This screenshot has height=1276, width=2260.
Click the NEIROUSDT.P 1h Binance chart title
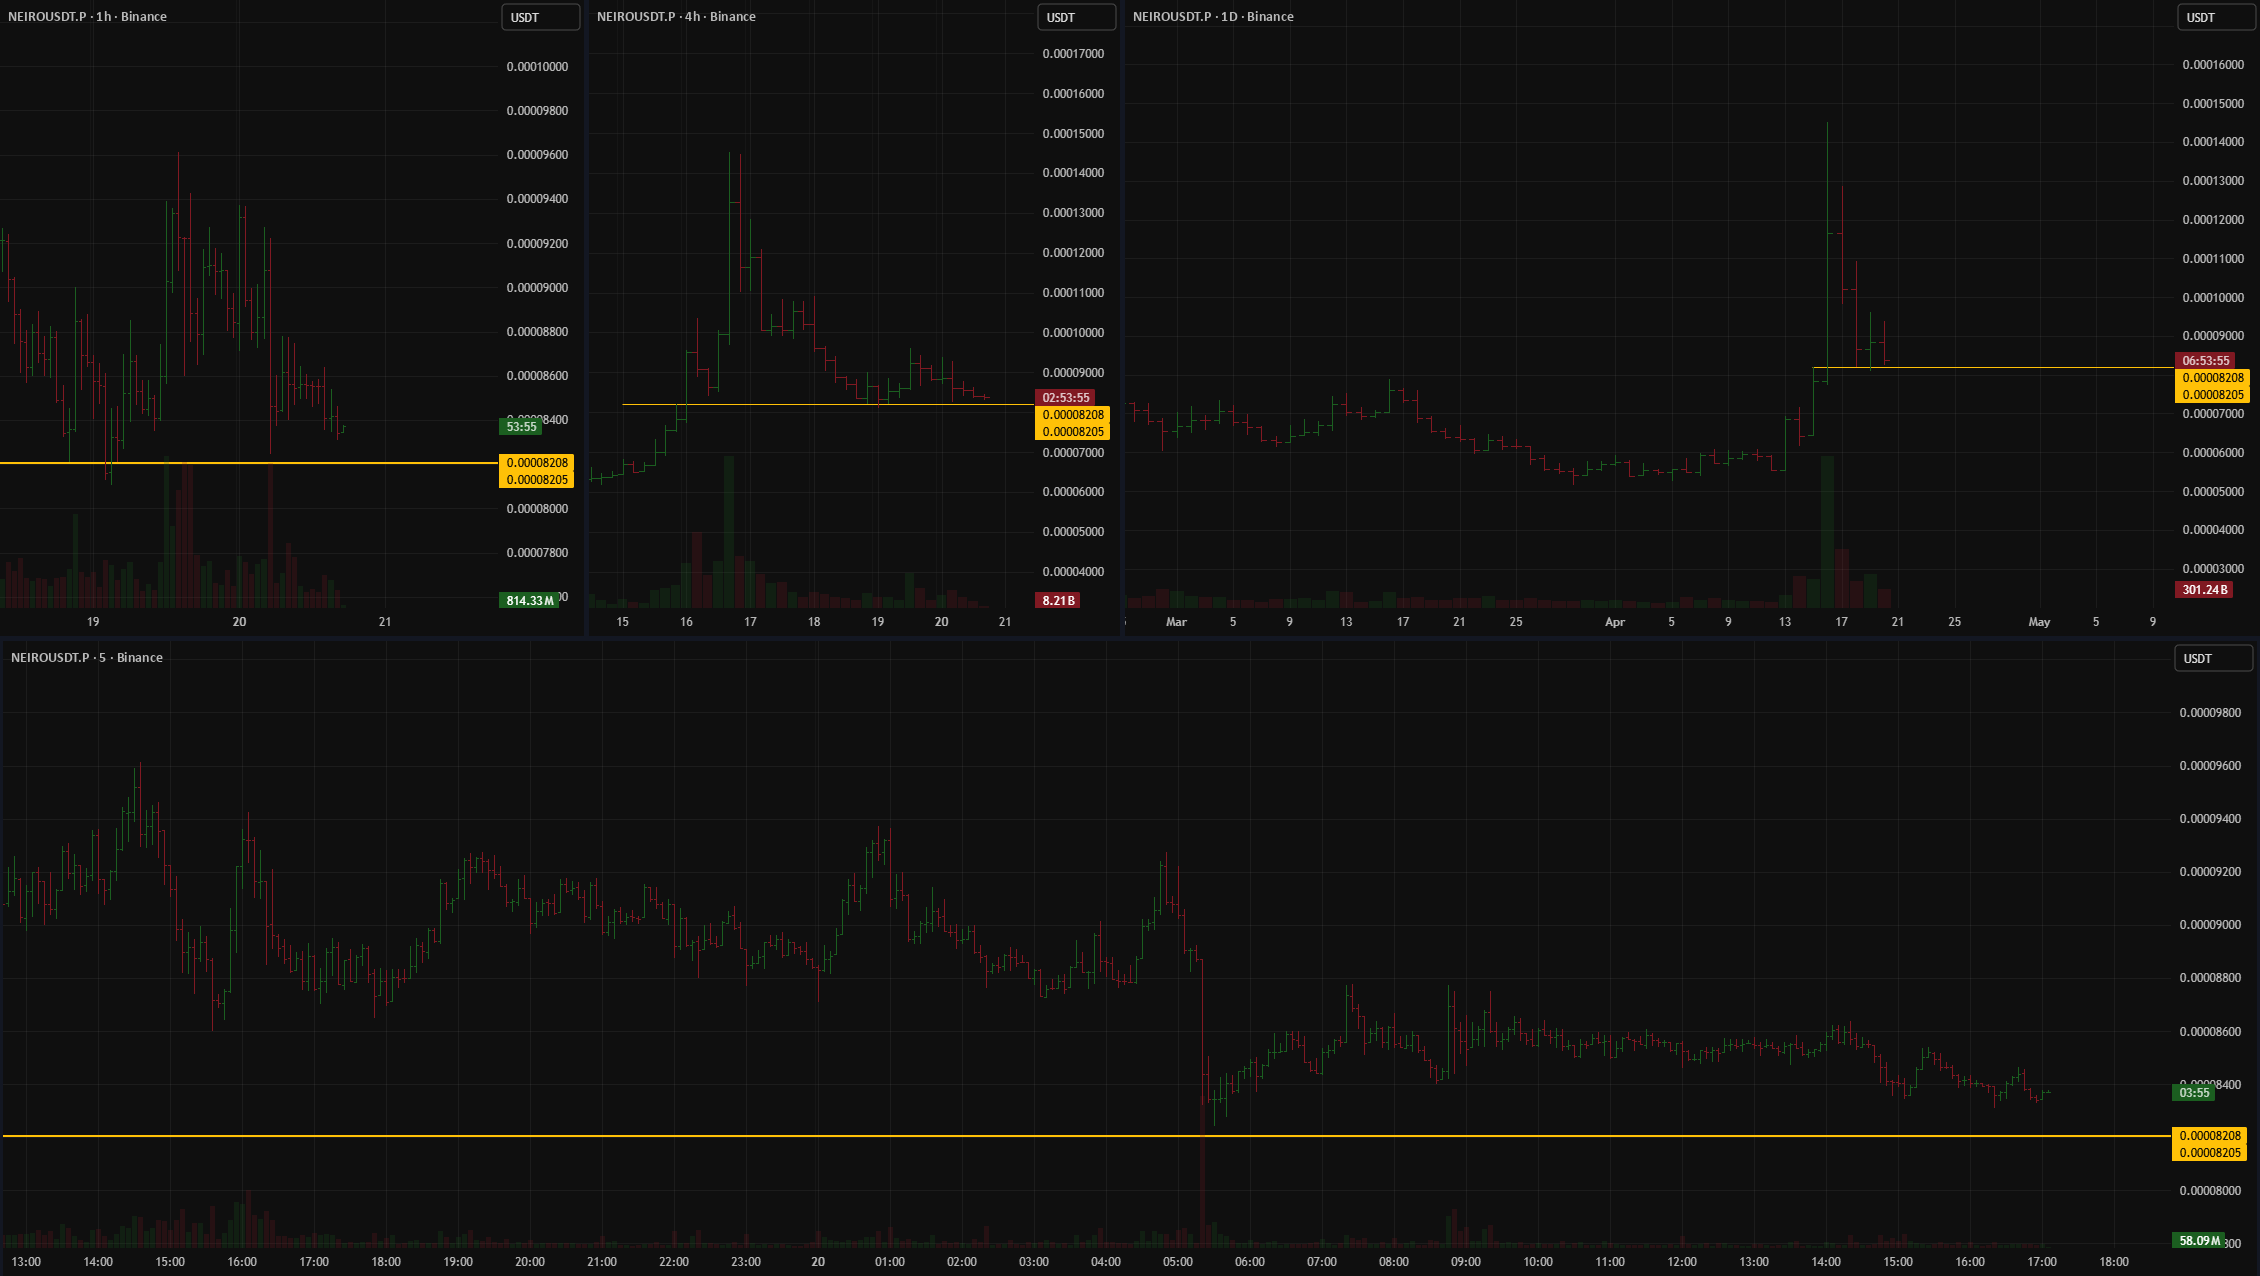pyautogui.click(x=88, y=17)
